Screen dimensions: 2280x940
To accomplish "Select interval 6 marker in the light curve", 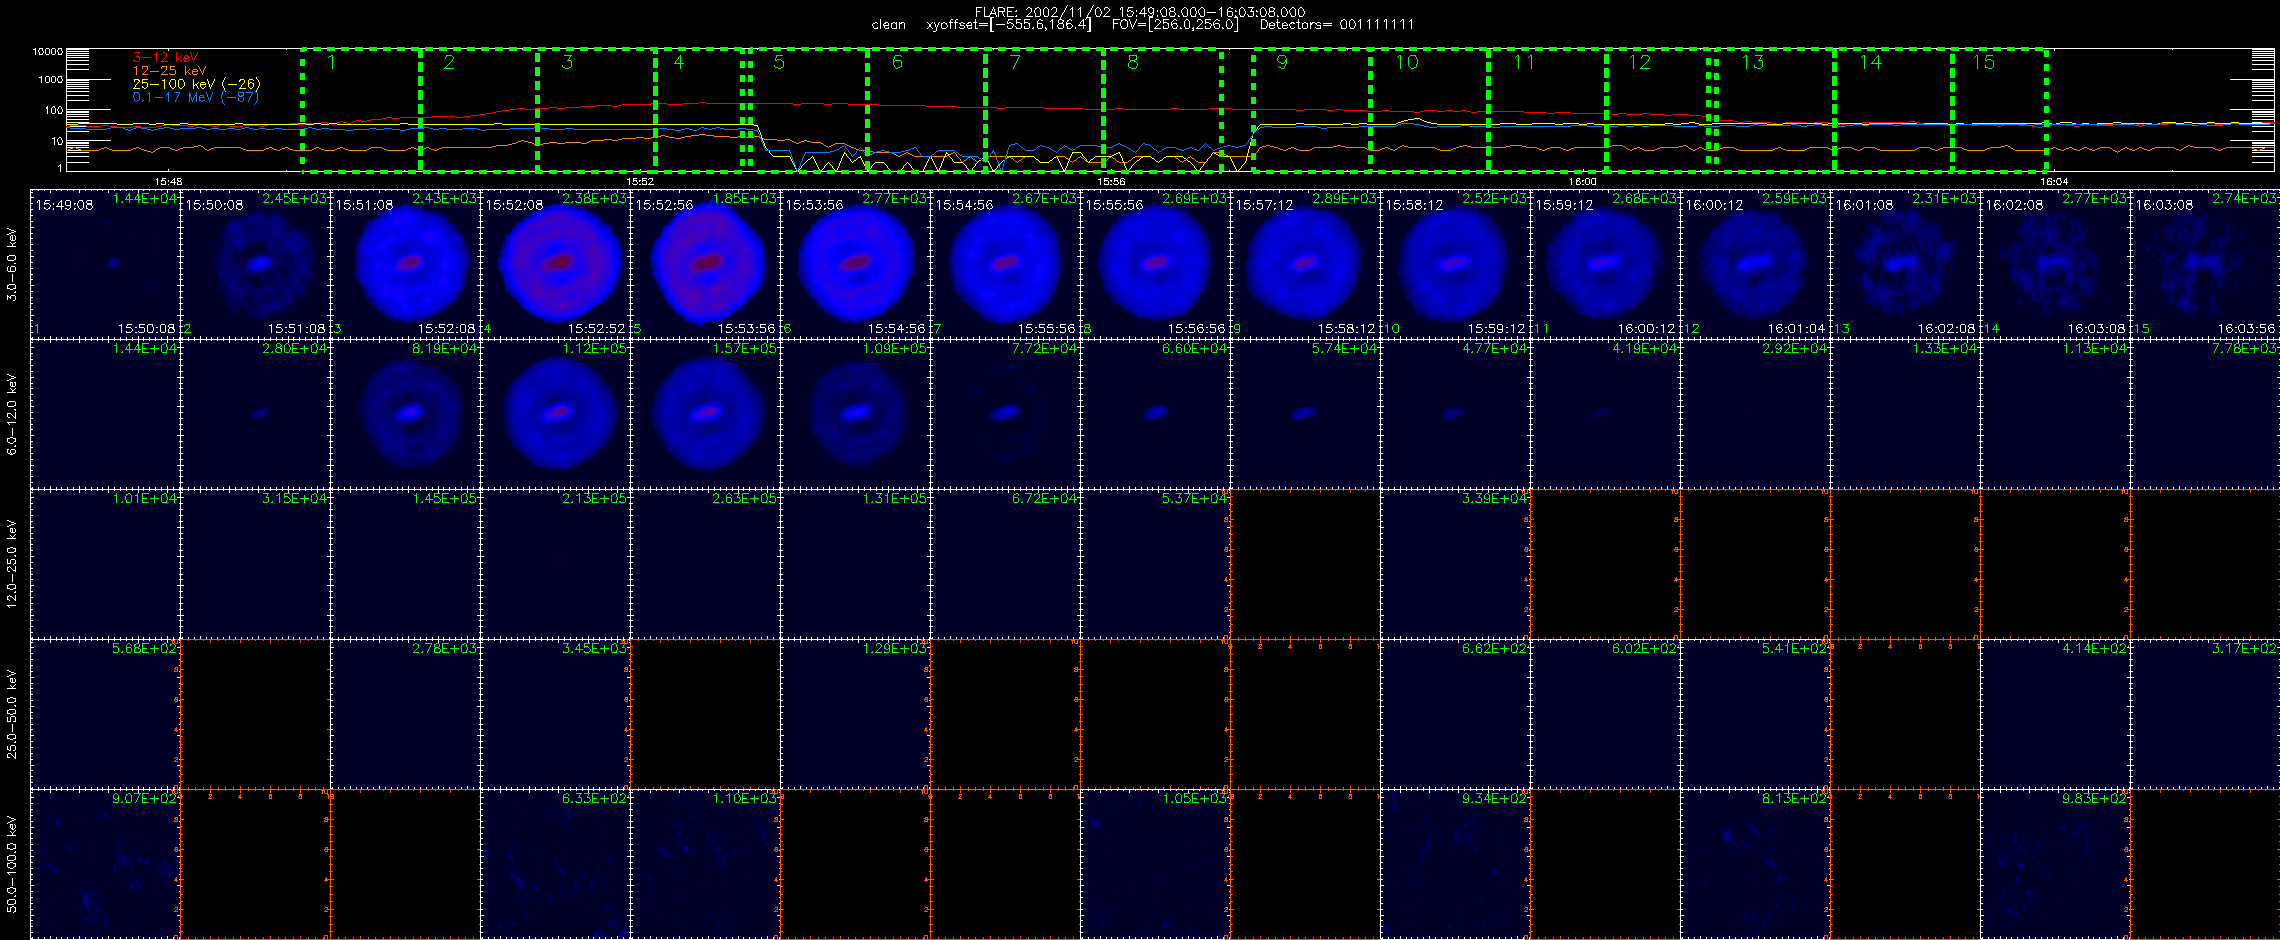I will pyautogui.click(x=897, y=62).
